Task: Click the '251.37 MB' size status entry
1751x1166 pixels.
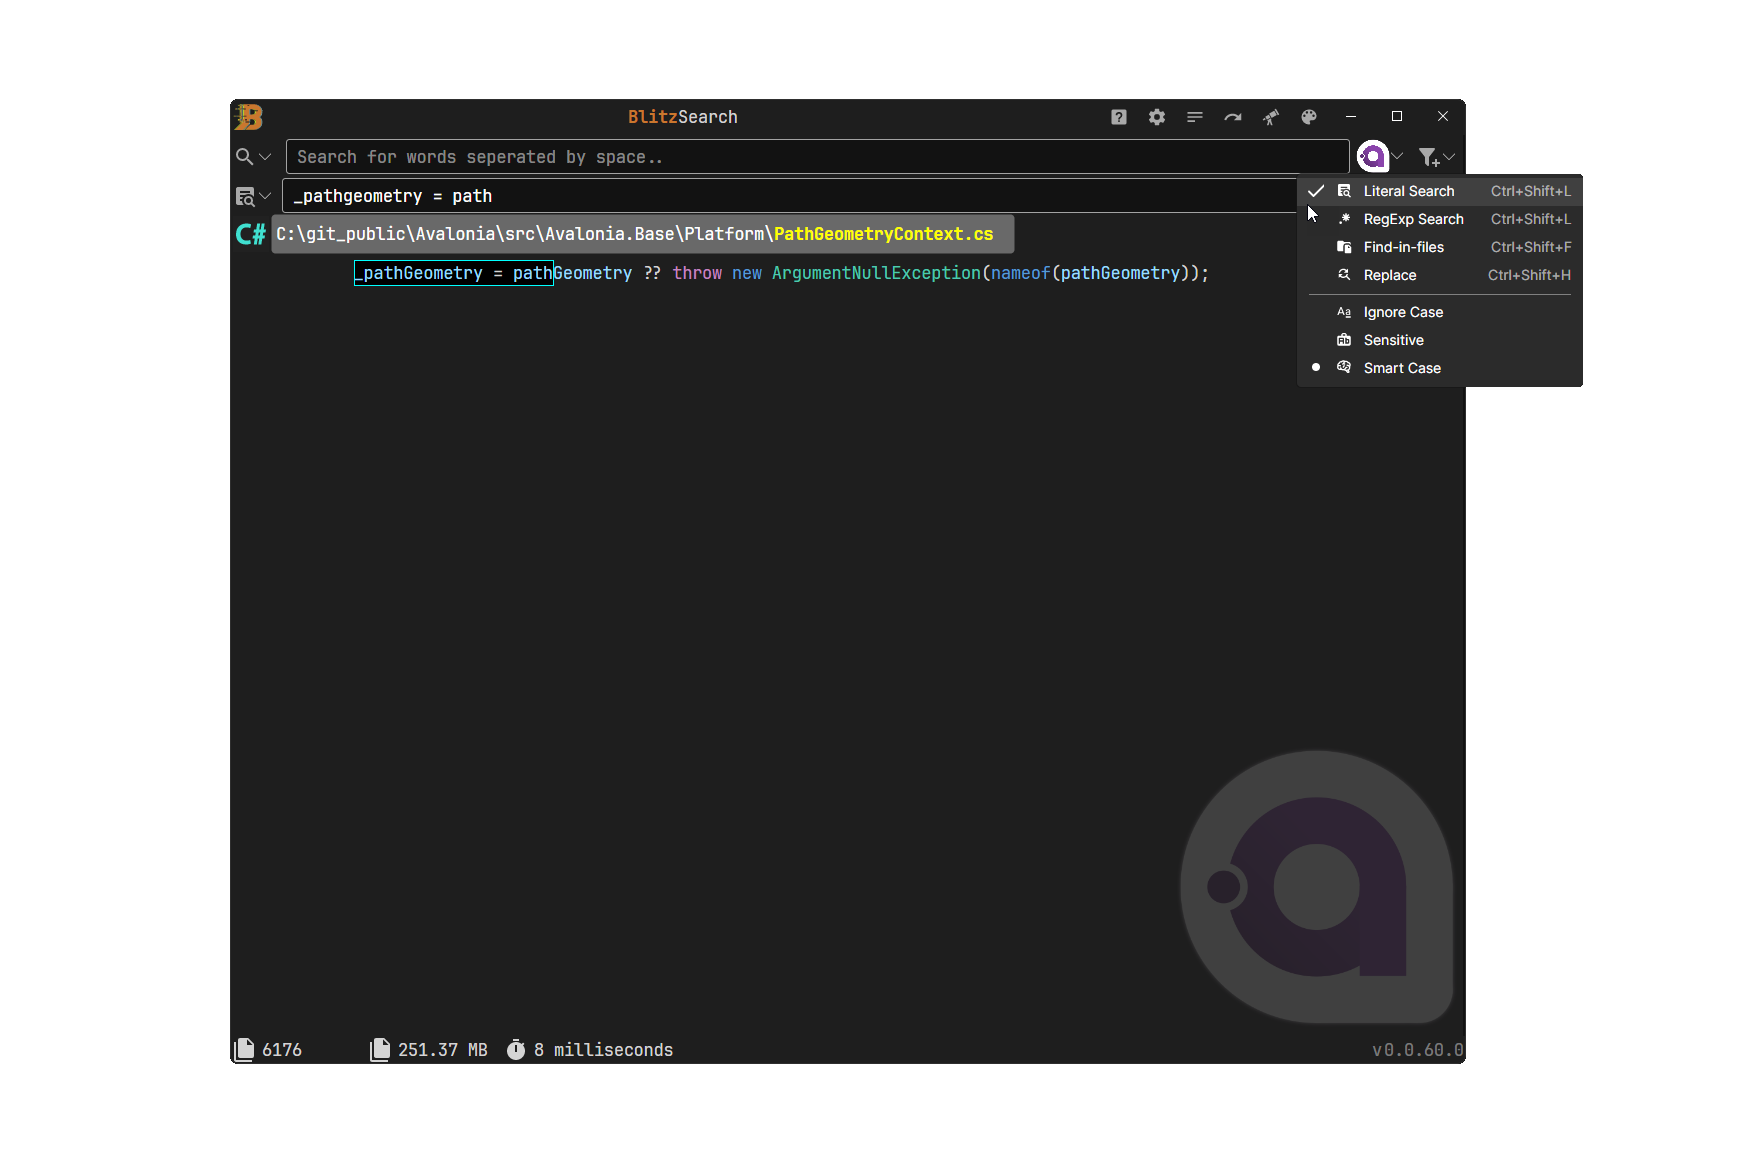Action: [443, 1050]
